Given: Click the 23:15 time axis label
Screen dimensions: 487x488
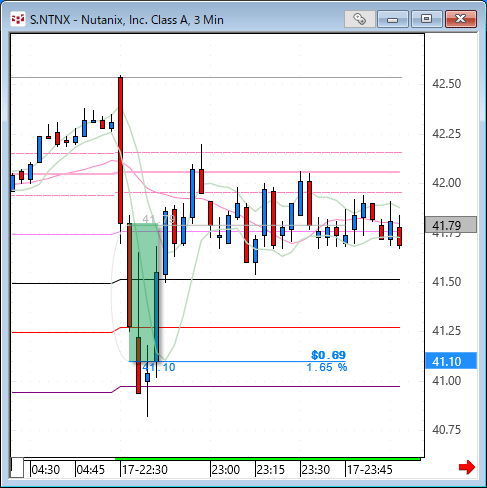Looking at the screenshot, I should point(271,470).
